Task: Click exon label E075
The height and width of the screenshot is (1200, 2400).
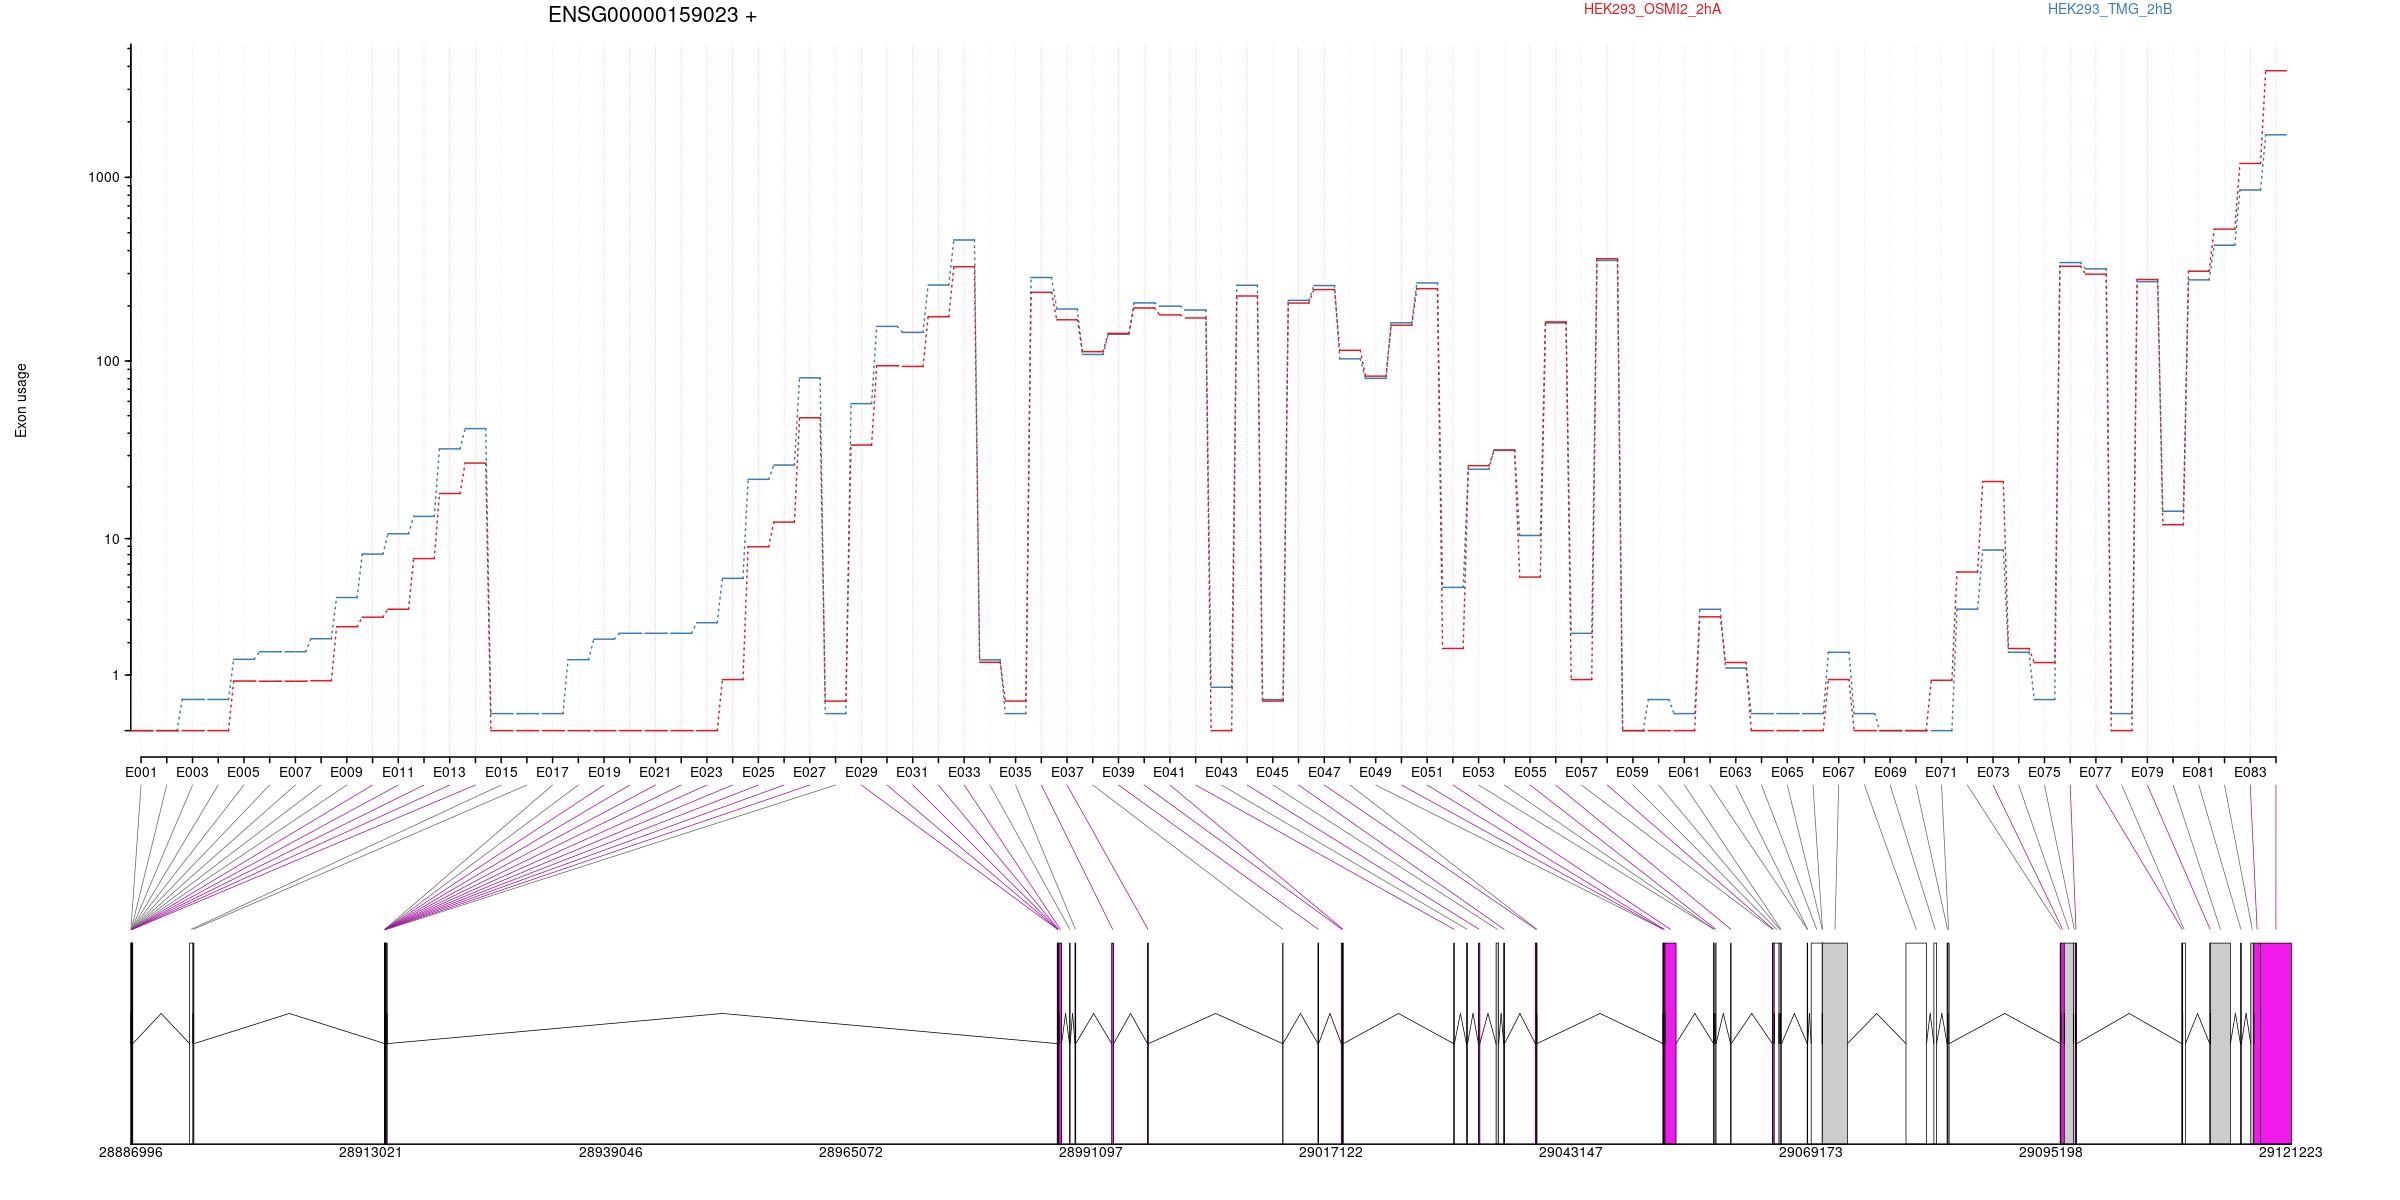Action: pyautogui.click(x=2044, y=772)
